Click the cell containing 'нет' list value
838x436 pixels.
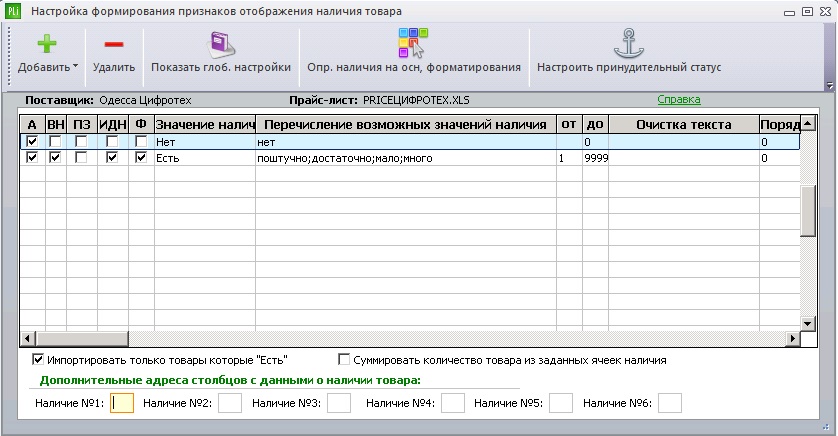click(406, 142)
